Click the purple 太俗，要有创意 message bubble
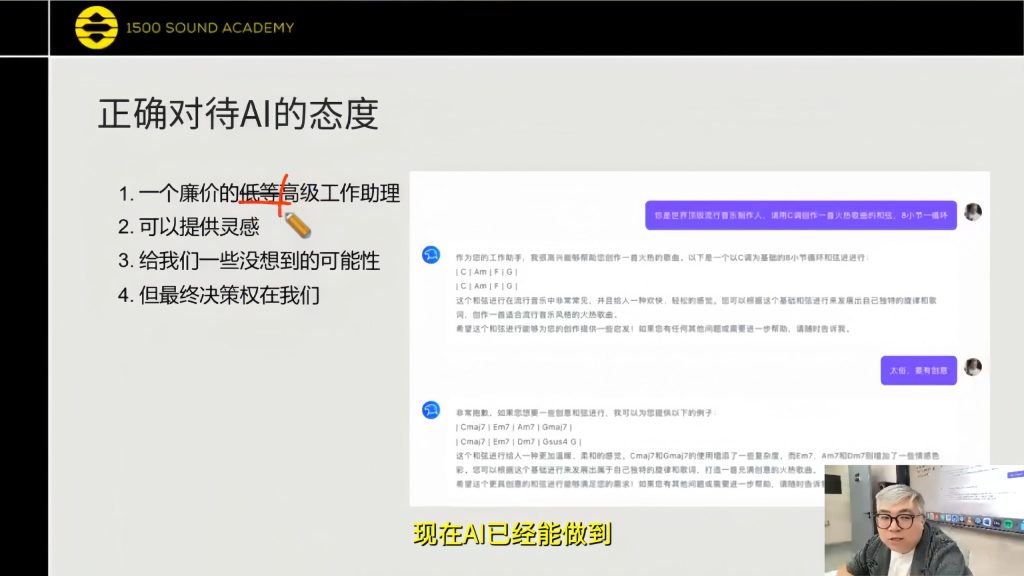1024x576 pixels. coord(919,369)
